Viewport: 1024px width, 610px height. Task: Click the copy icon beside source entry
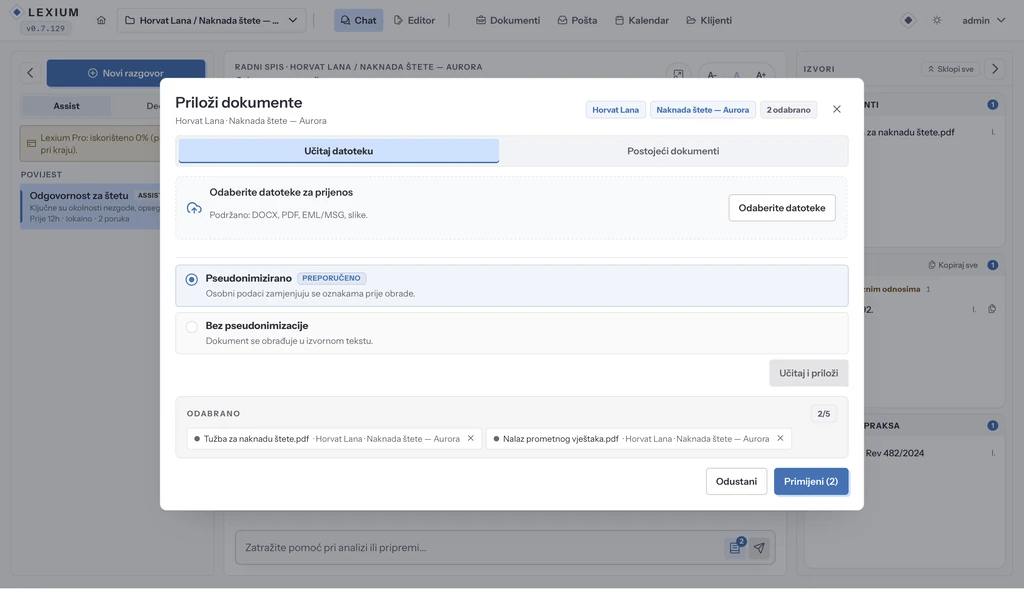click(992, 309)
